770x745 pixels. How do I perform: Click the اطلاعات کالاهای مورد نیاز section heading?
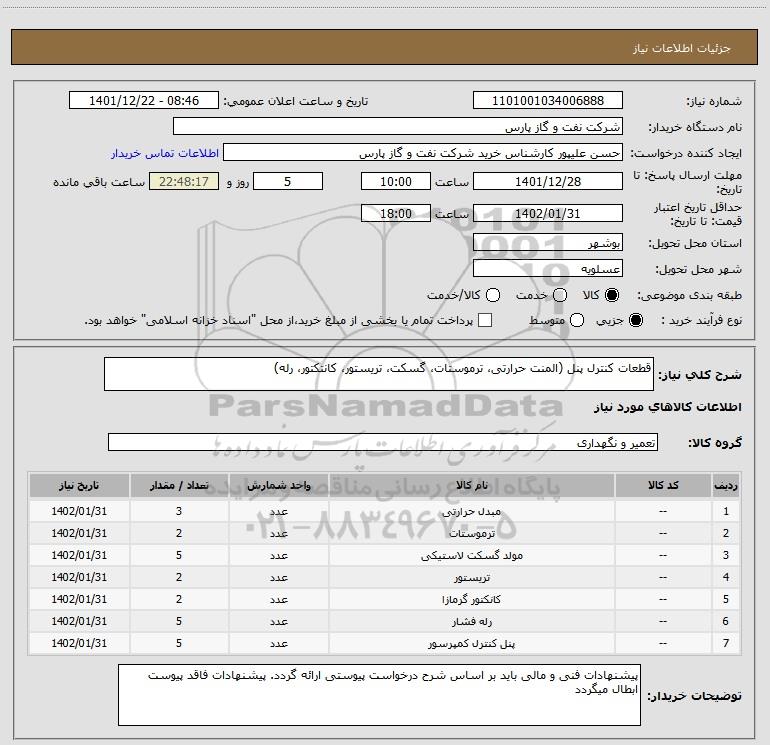[x=667, y=407]
